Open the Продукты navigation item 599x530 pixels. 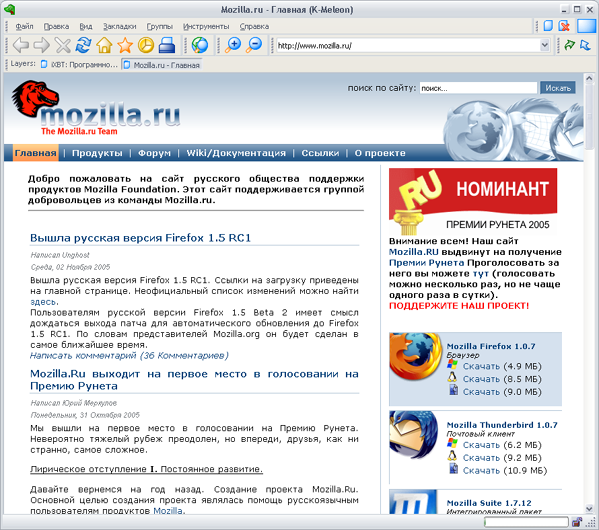(x=97, y=153)
